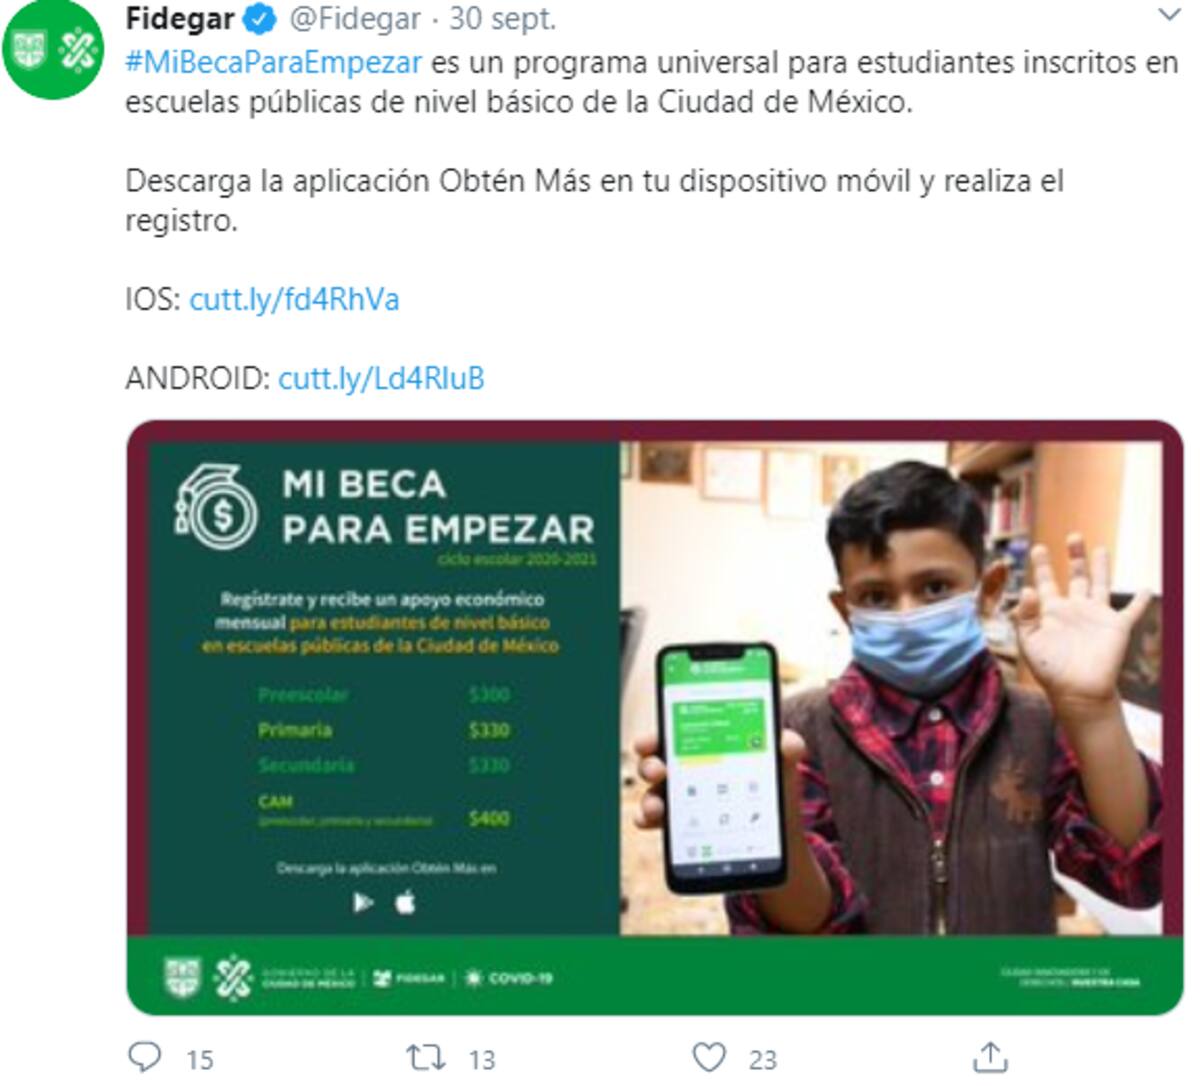This screenshot has width=1200, height=1086.
Task: Click the reply count 15
Action: [x=200, y=1059]
